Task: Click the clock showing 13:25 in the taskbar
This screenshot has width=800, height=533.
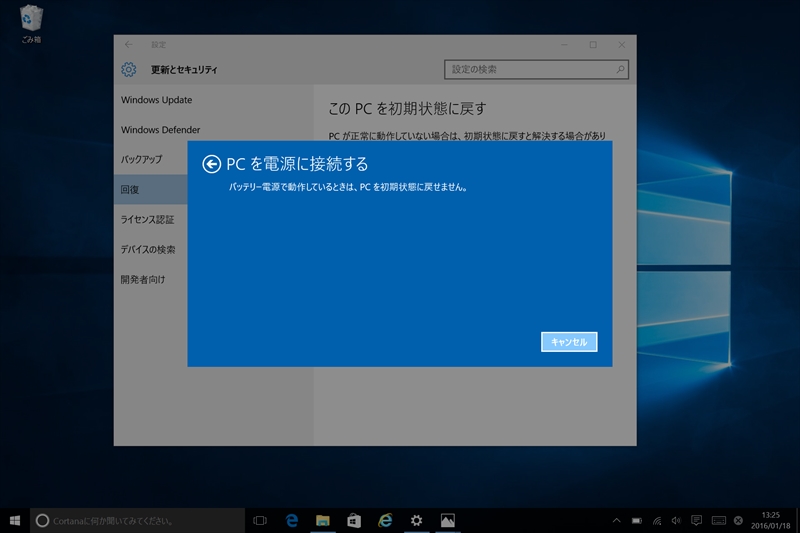Action: tap(770, 520)
